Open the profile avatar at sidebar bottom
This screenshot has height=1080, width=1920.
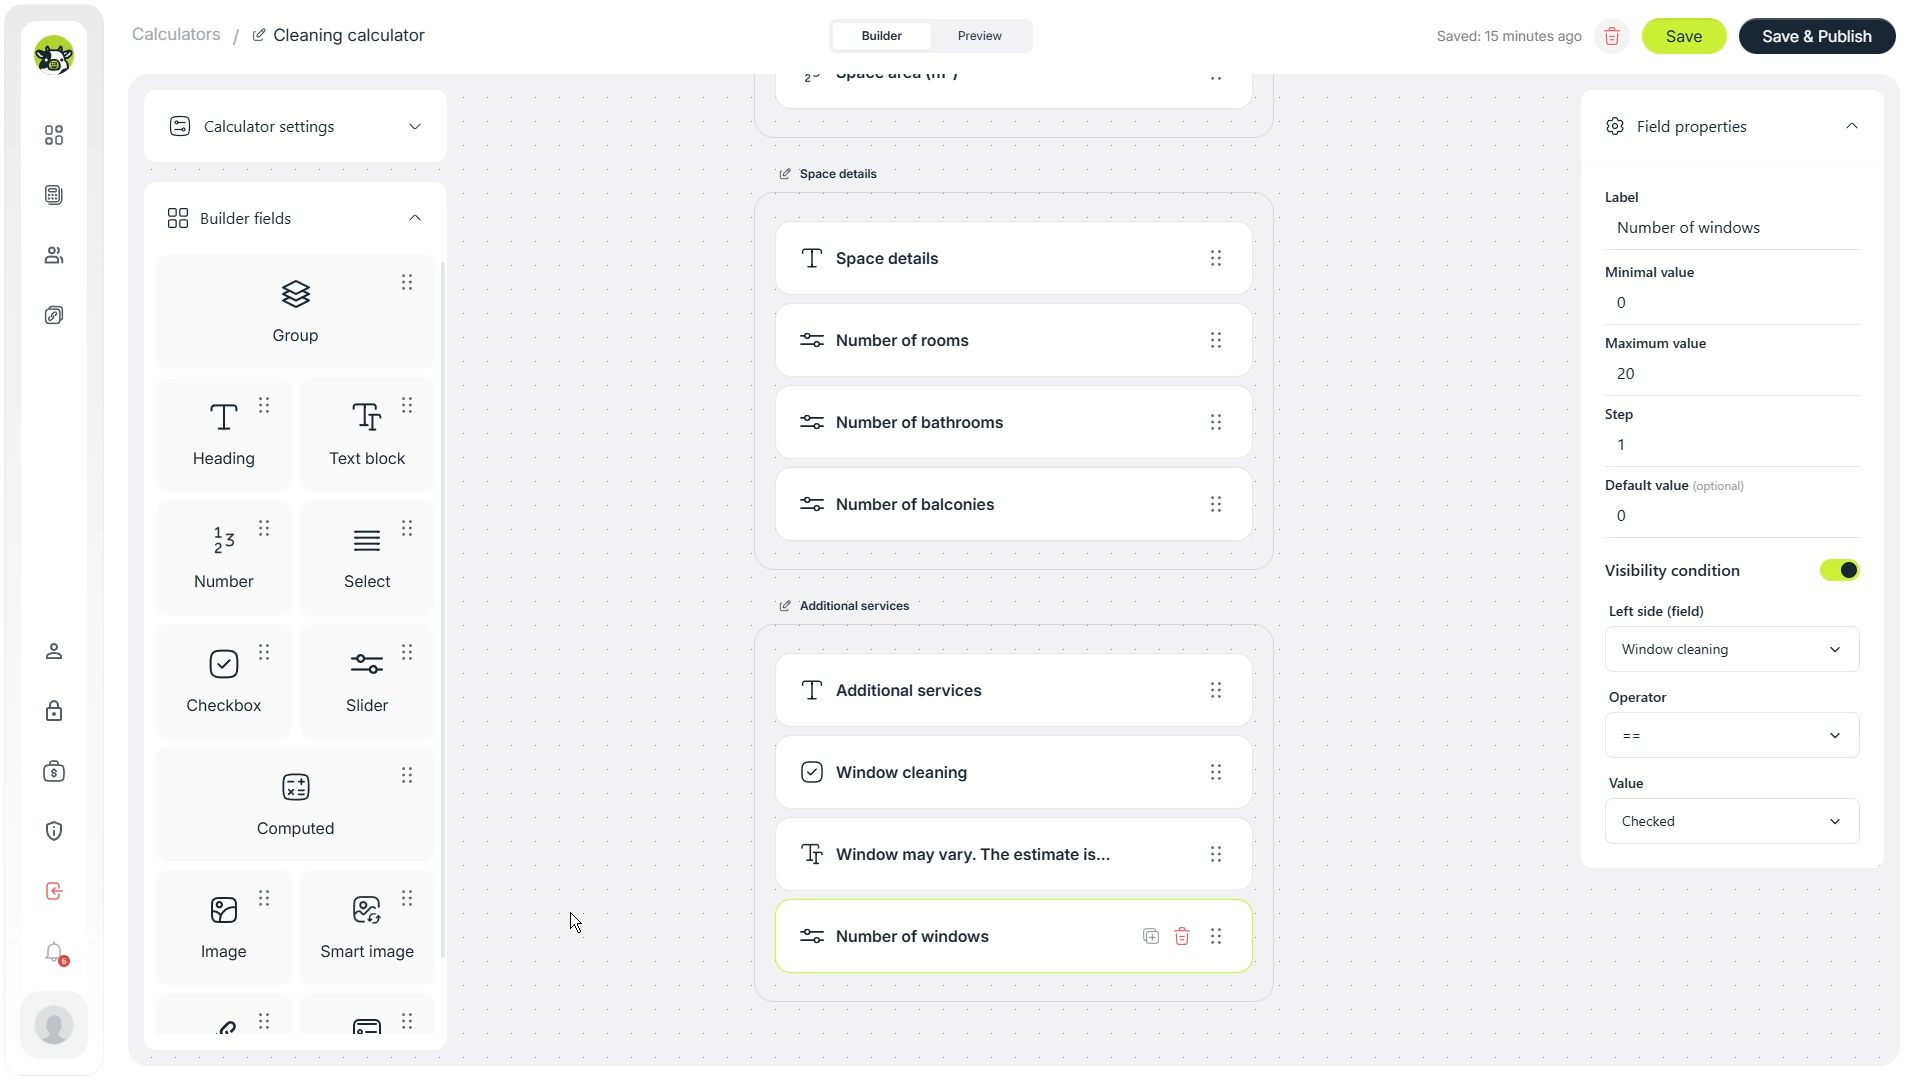click(x=54, y=1025)
